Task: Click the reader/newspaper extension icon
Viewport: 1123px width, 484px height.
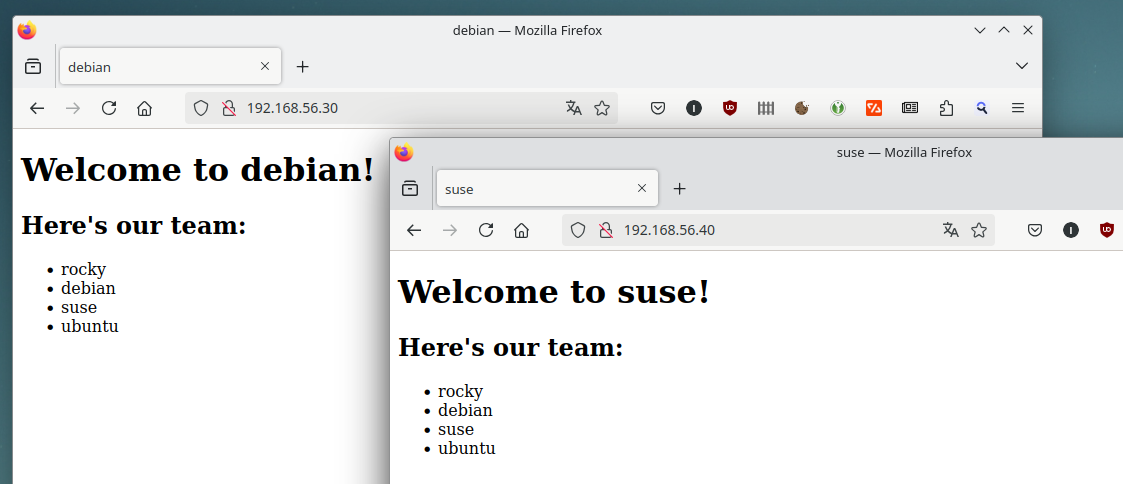Action: (x=910, y=108)
